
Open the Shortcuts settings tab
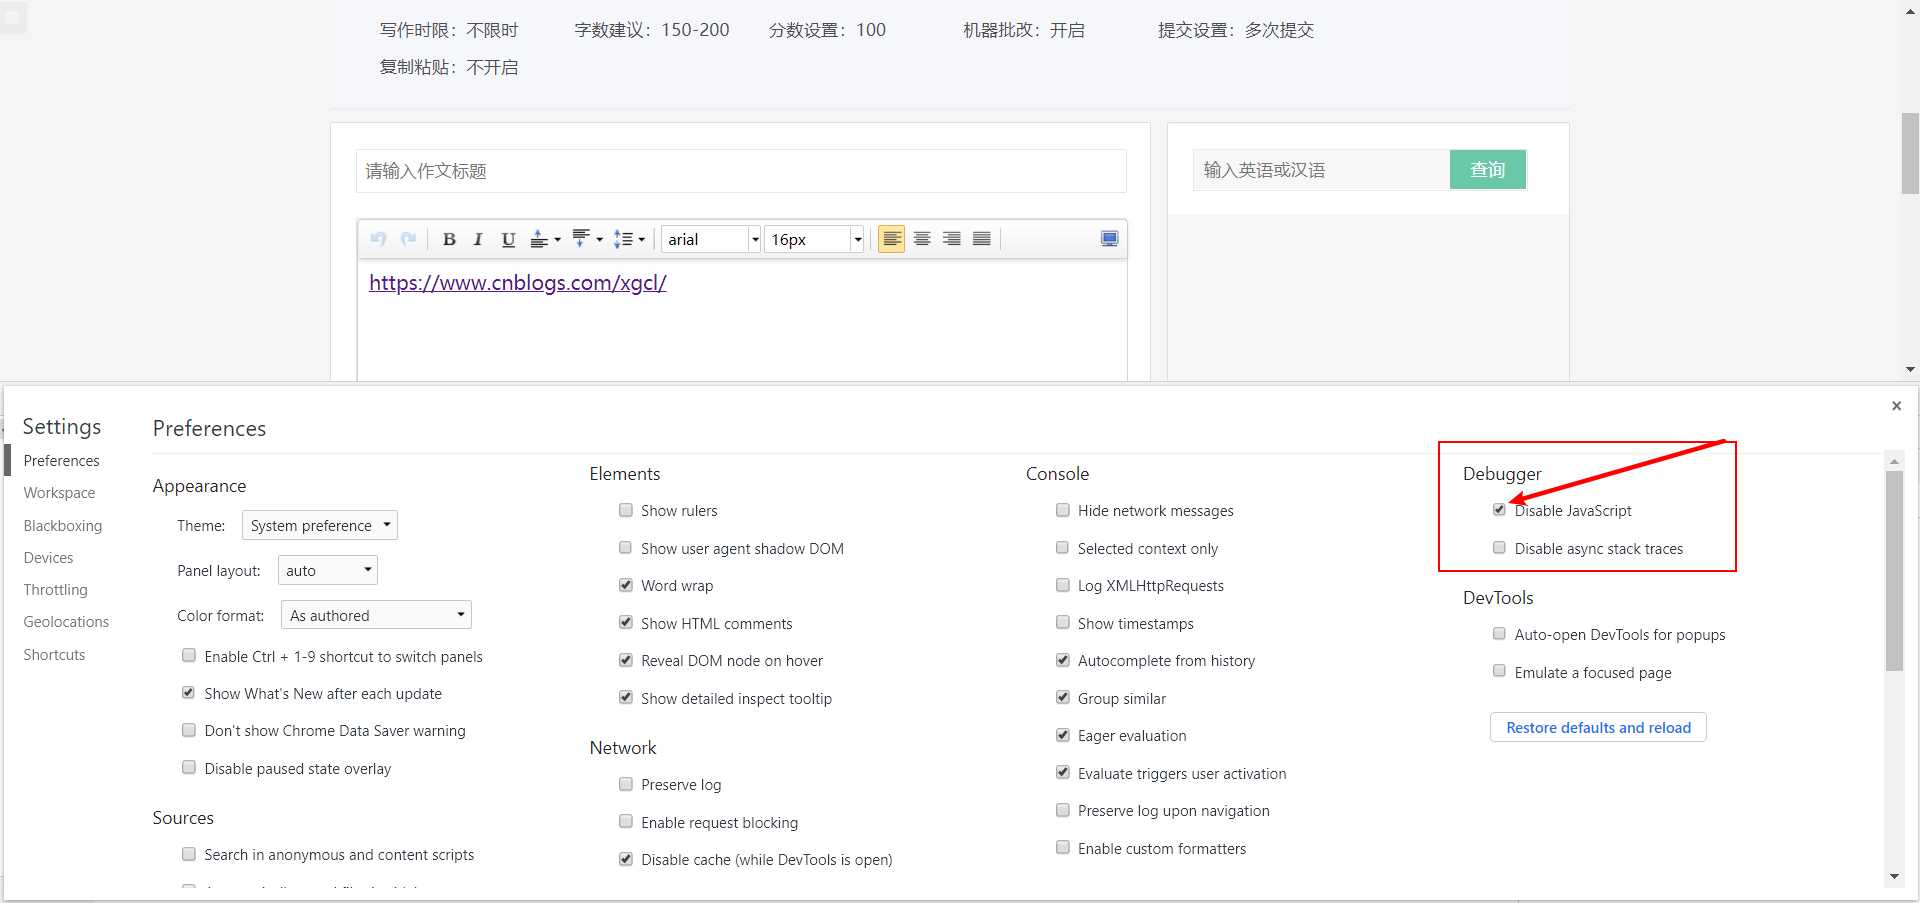click(x=54, y=654)
